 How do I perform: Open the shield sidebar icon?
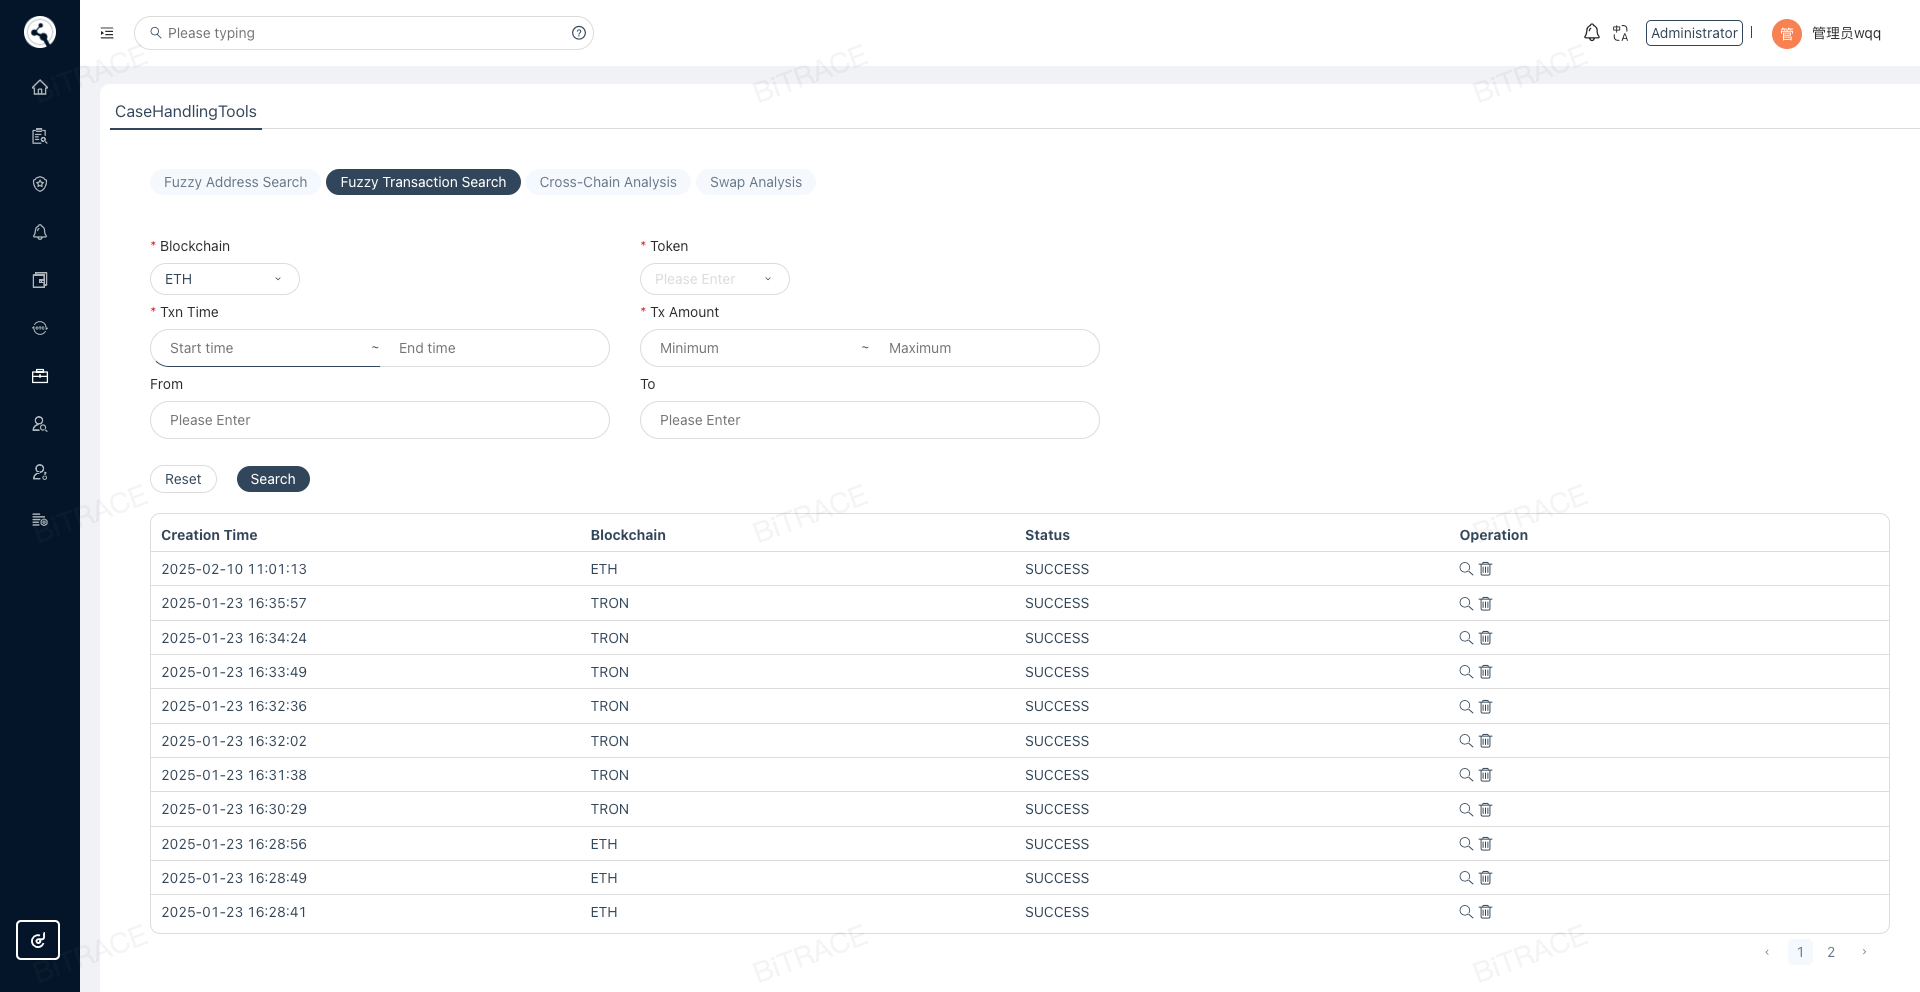[40, 184]
